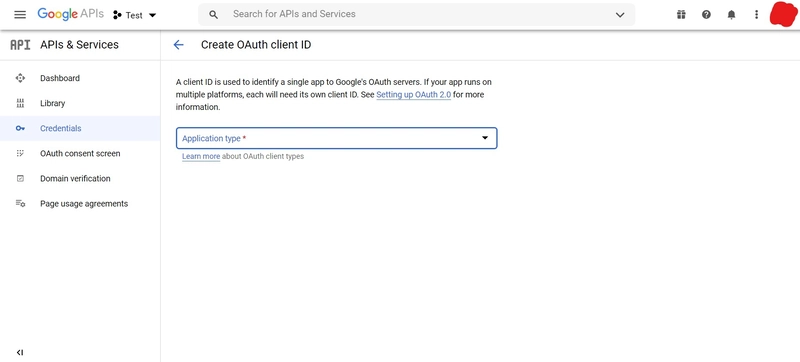Open the gift free trial icon

point(681,15)
